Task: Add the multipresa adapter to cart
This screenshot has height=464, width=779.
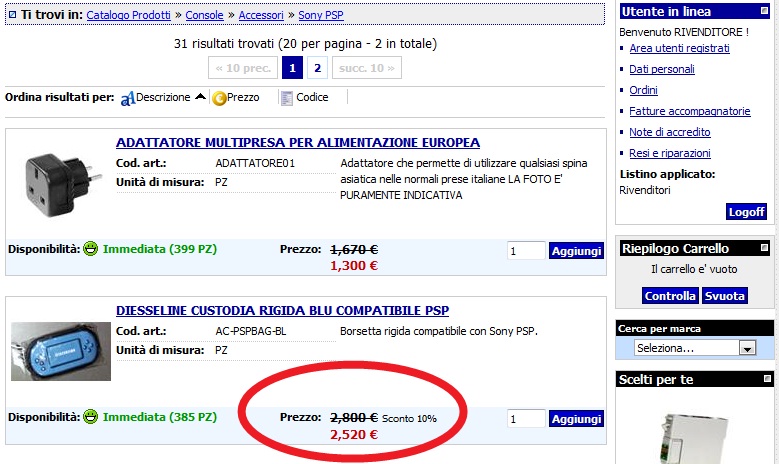Action: 576,251
